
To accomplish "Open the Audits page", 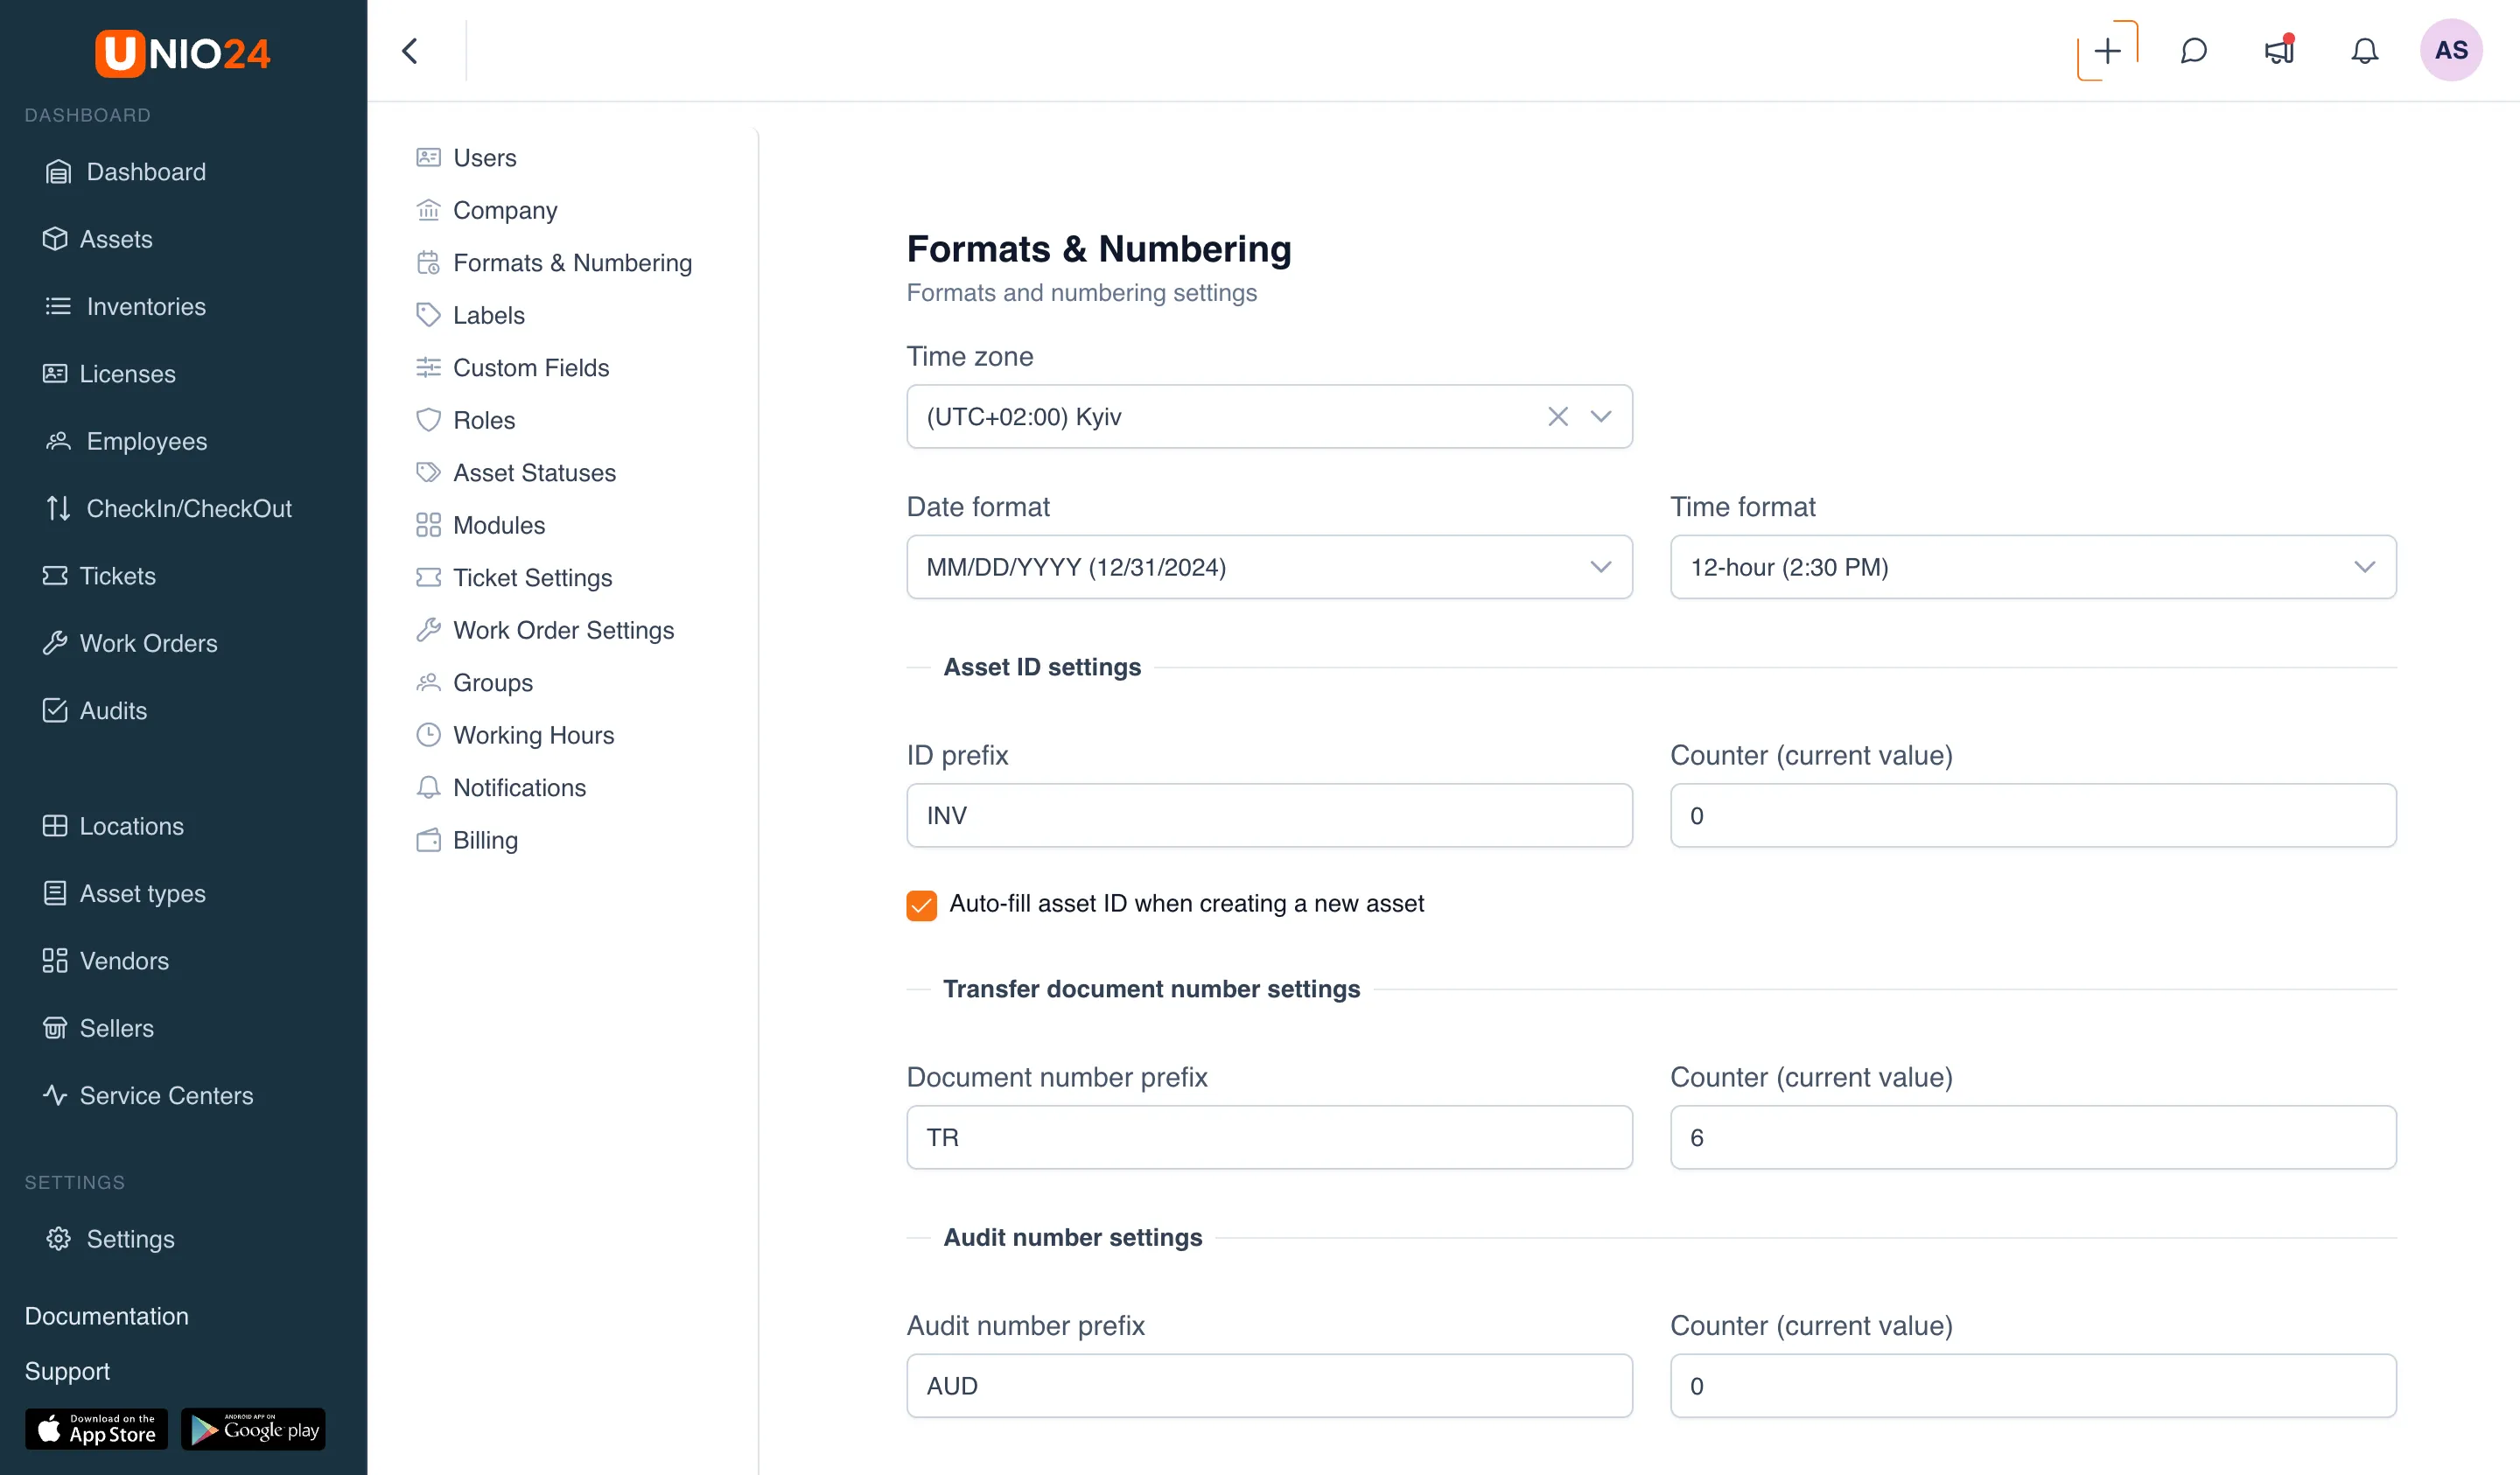I will [95, 711].
